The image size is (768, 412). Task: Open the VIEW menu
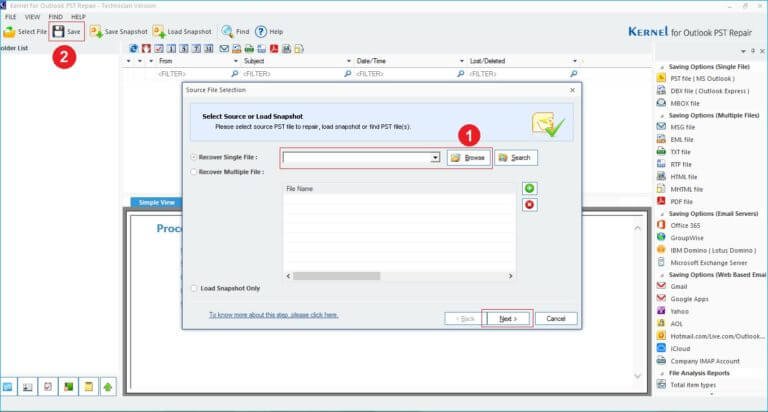click(32, 17)
